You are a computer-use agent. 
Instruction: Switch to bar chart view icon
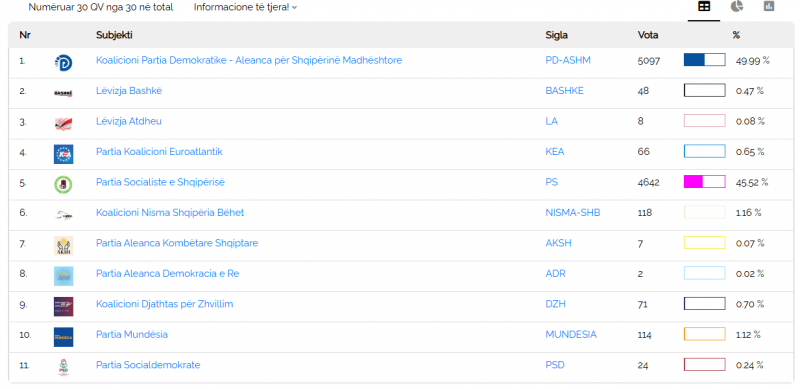768,7
